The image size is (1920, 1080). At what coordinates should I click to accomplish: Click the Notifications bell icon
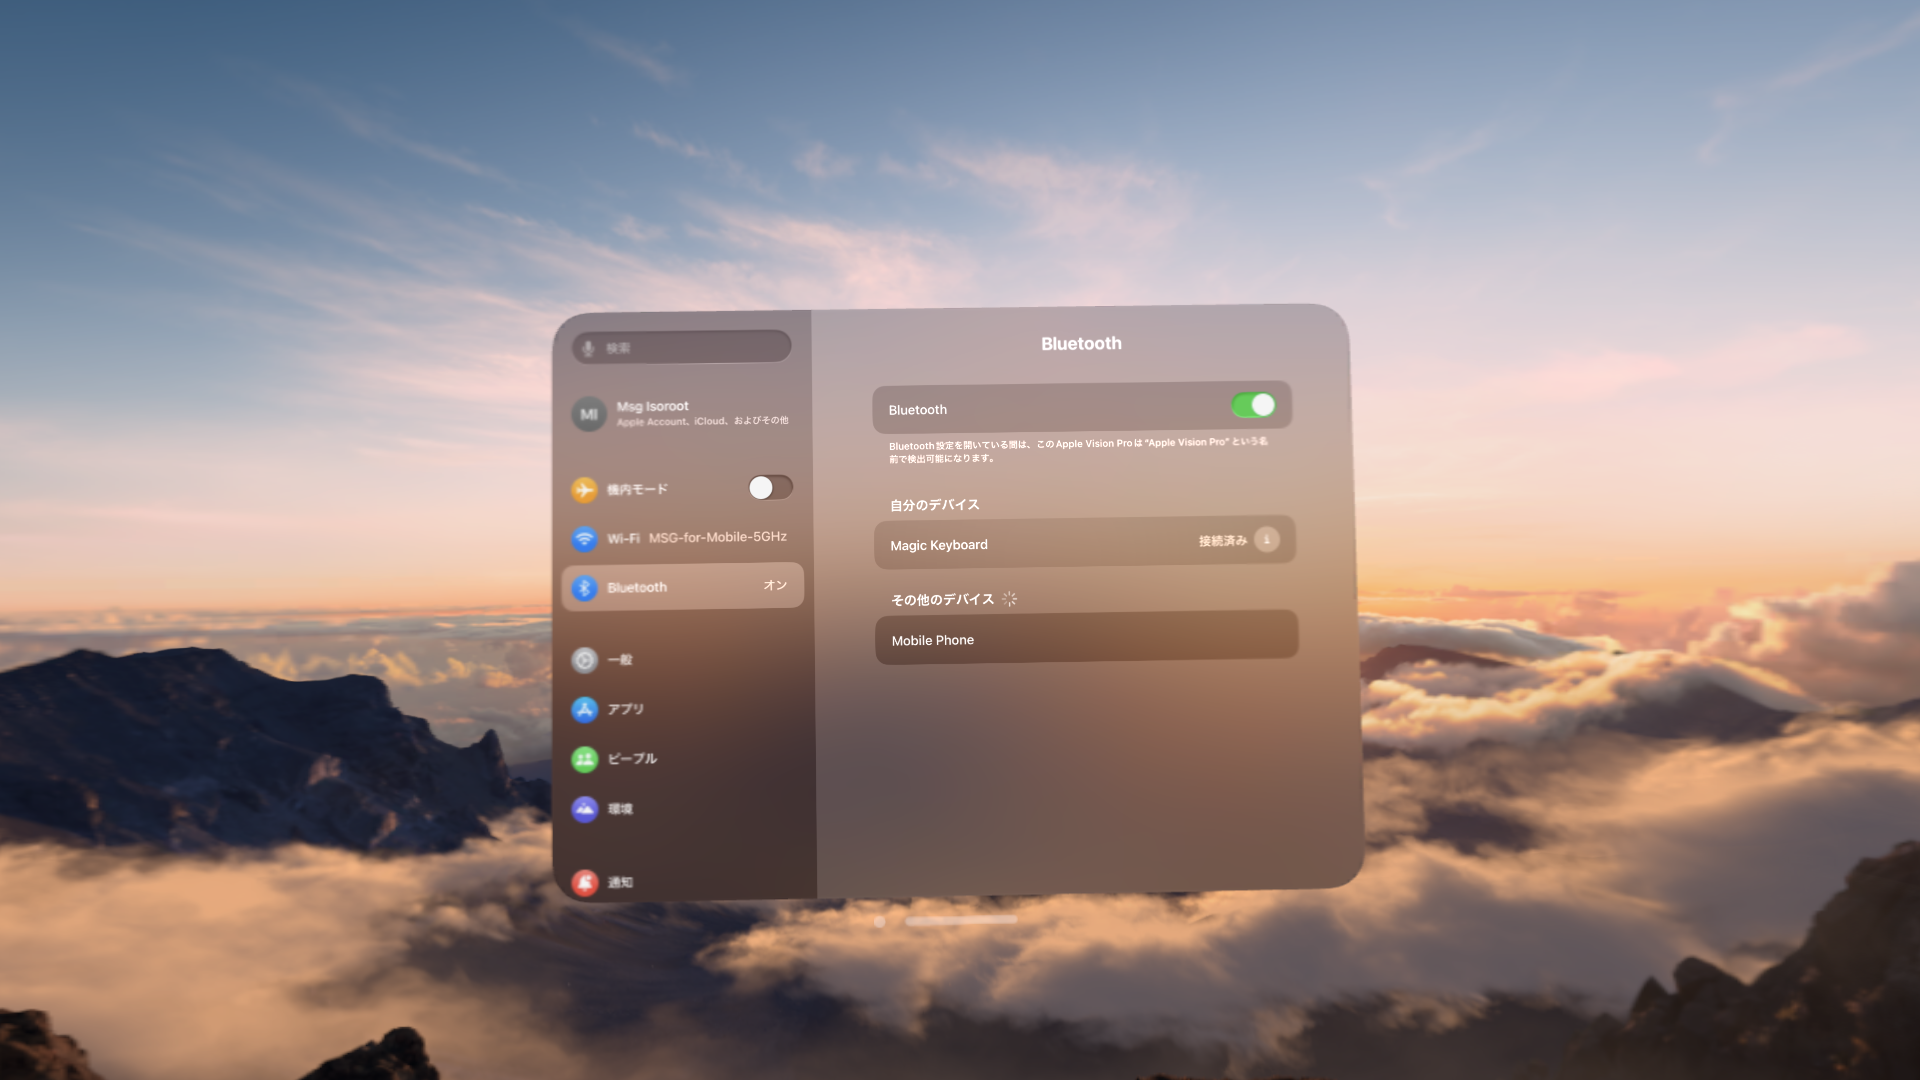tap(585, 883)
